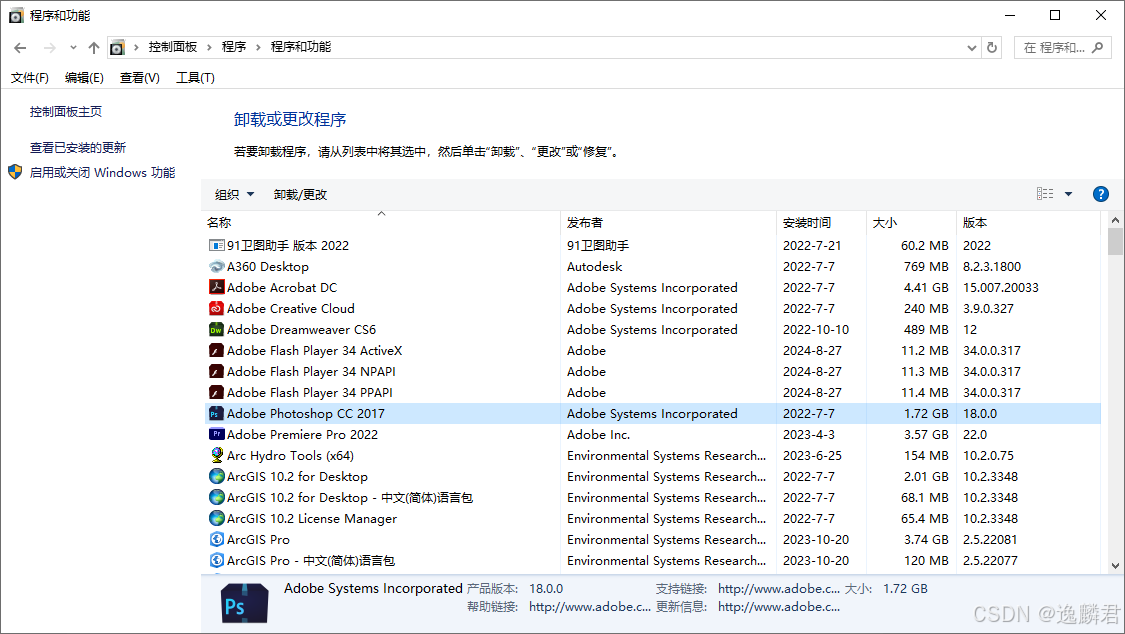Open the 编辑(E) menu

tap(84, 77)
